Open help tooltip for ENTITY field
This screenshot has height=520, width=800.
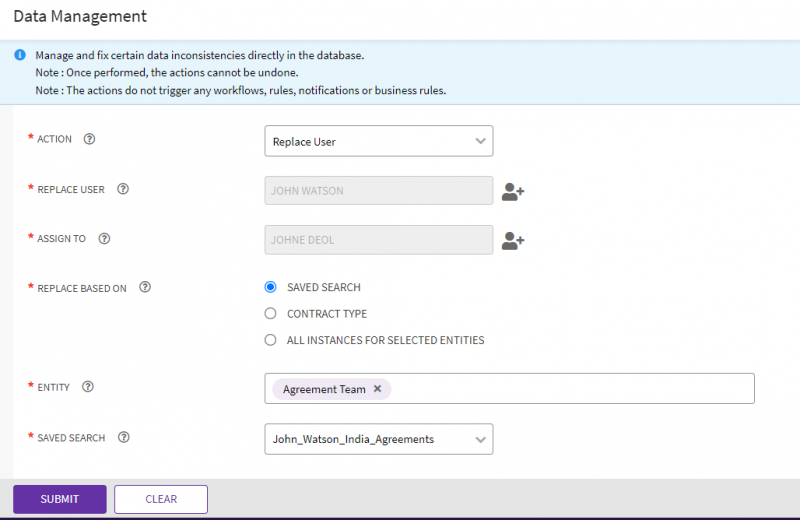(88, 386)
